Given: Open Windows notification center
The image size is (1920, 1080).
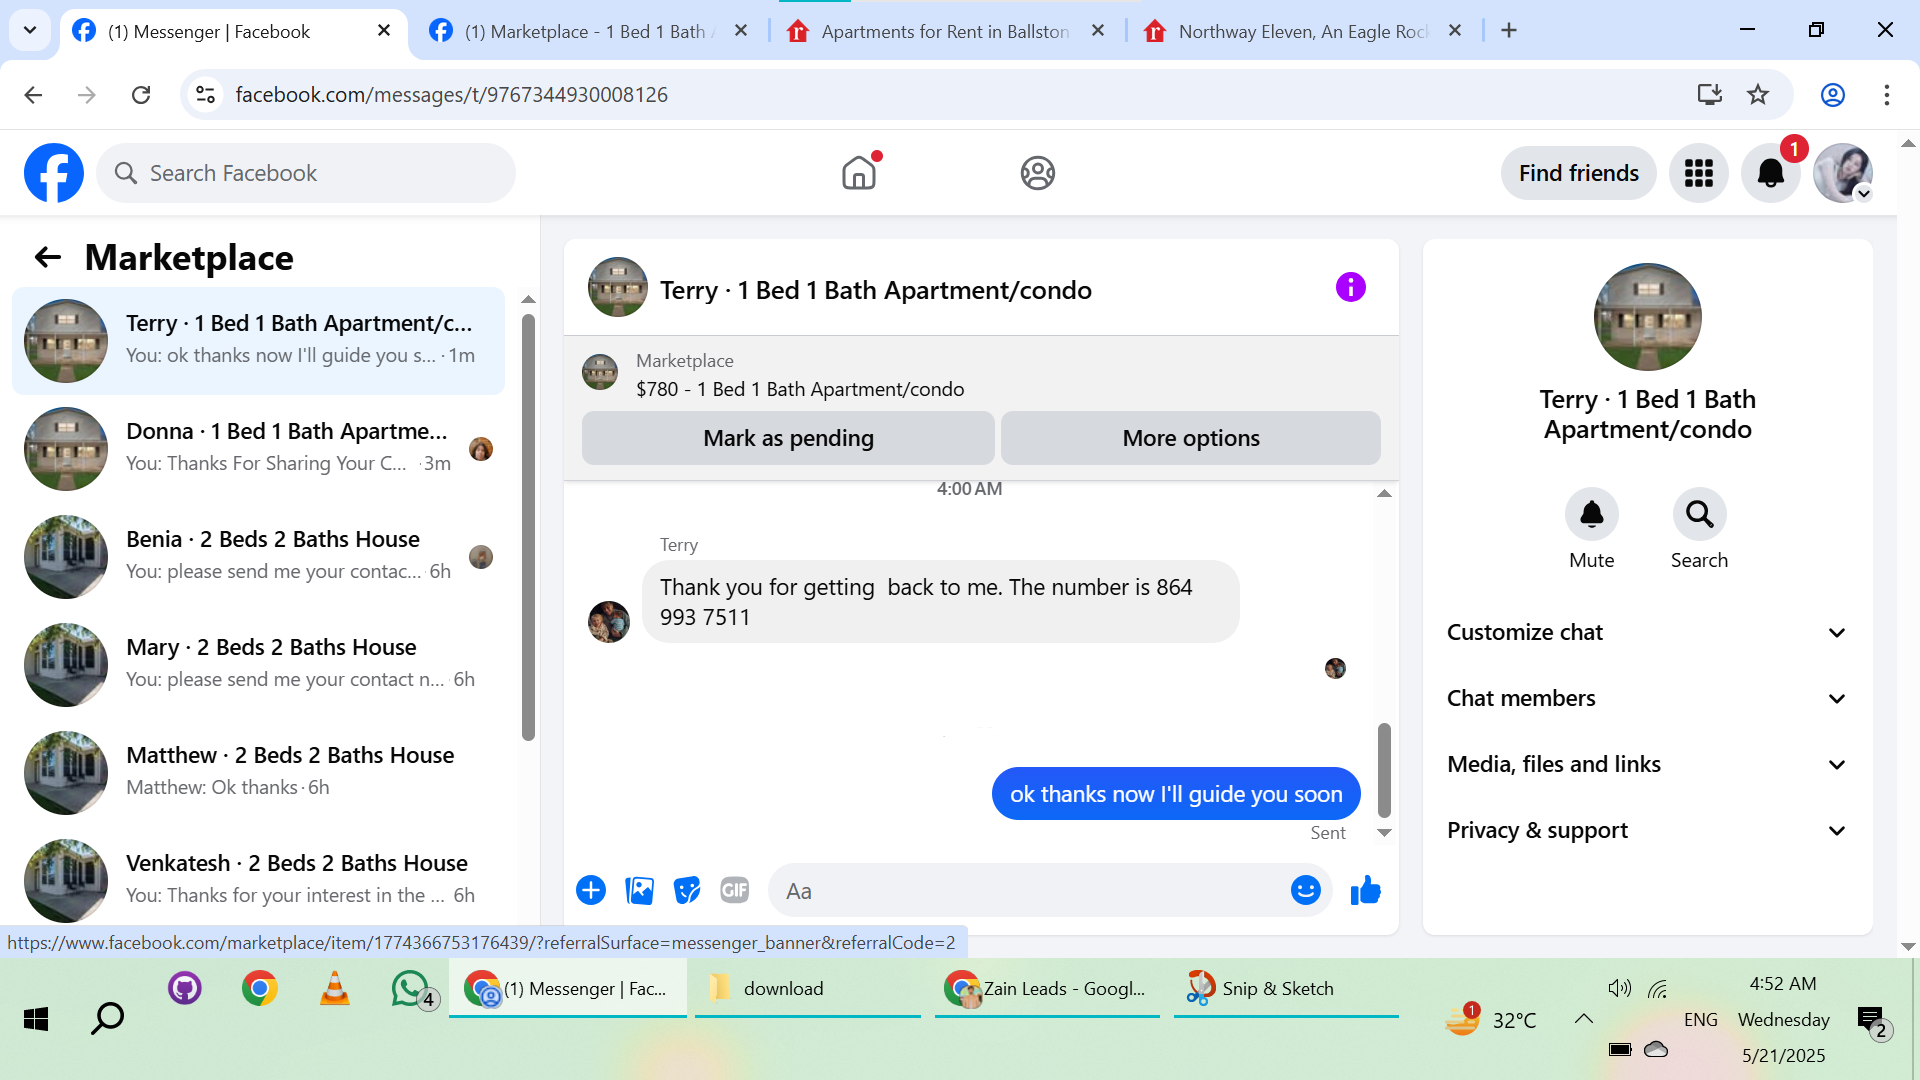Looking at the screenshot, I should click(x=1873, y=1021).
